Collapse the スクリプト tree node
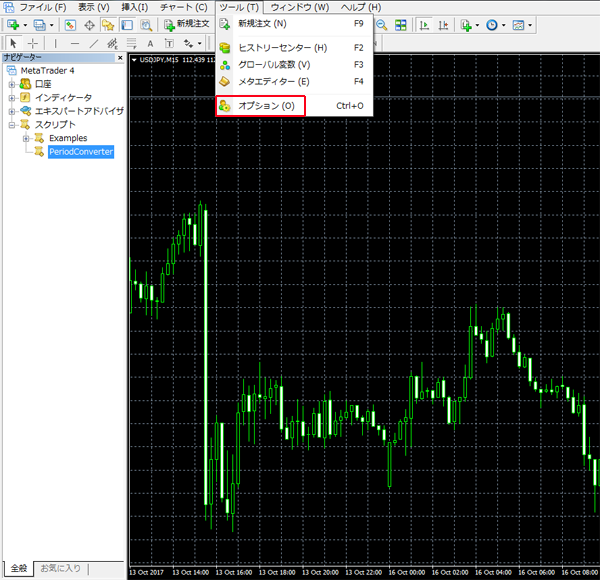 12,125
